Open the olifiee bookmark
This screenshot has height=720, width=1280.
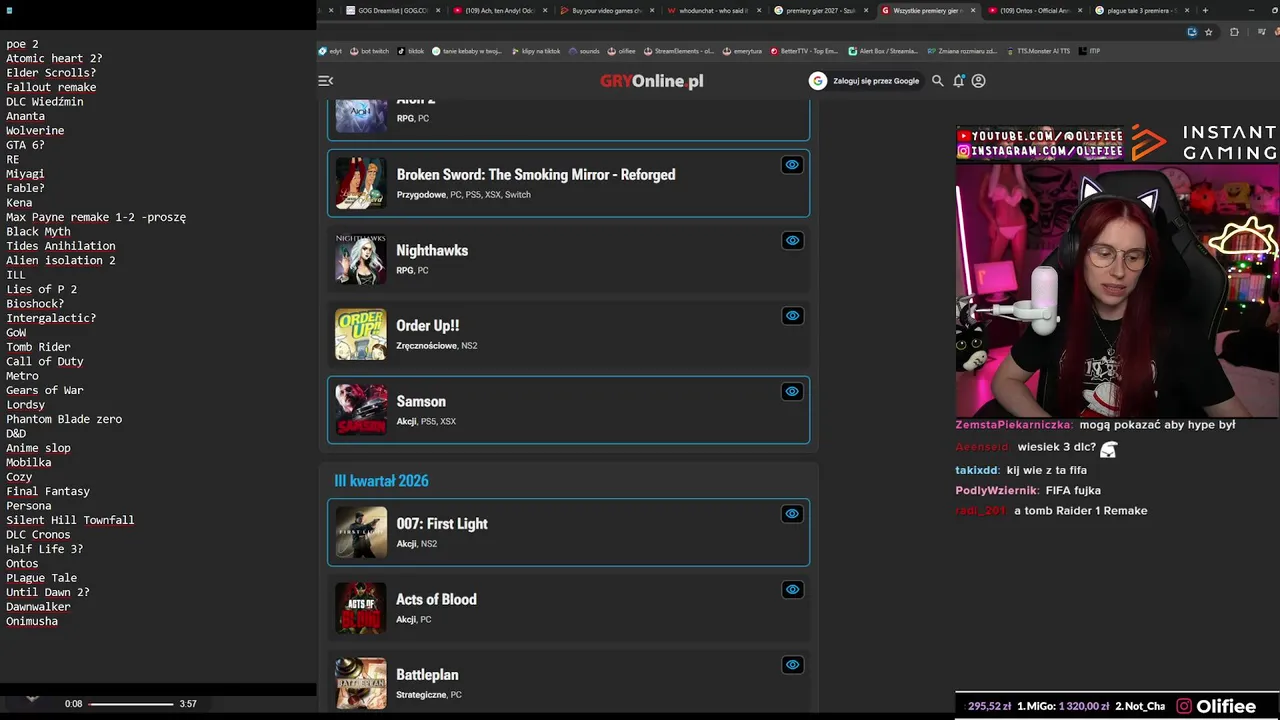[622, 51]
